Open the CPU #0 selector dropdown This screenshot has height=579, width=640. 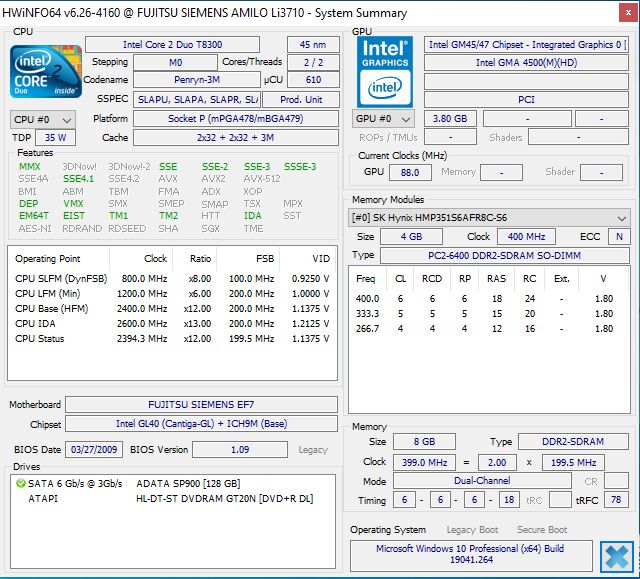coord(42,120)
